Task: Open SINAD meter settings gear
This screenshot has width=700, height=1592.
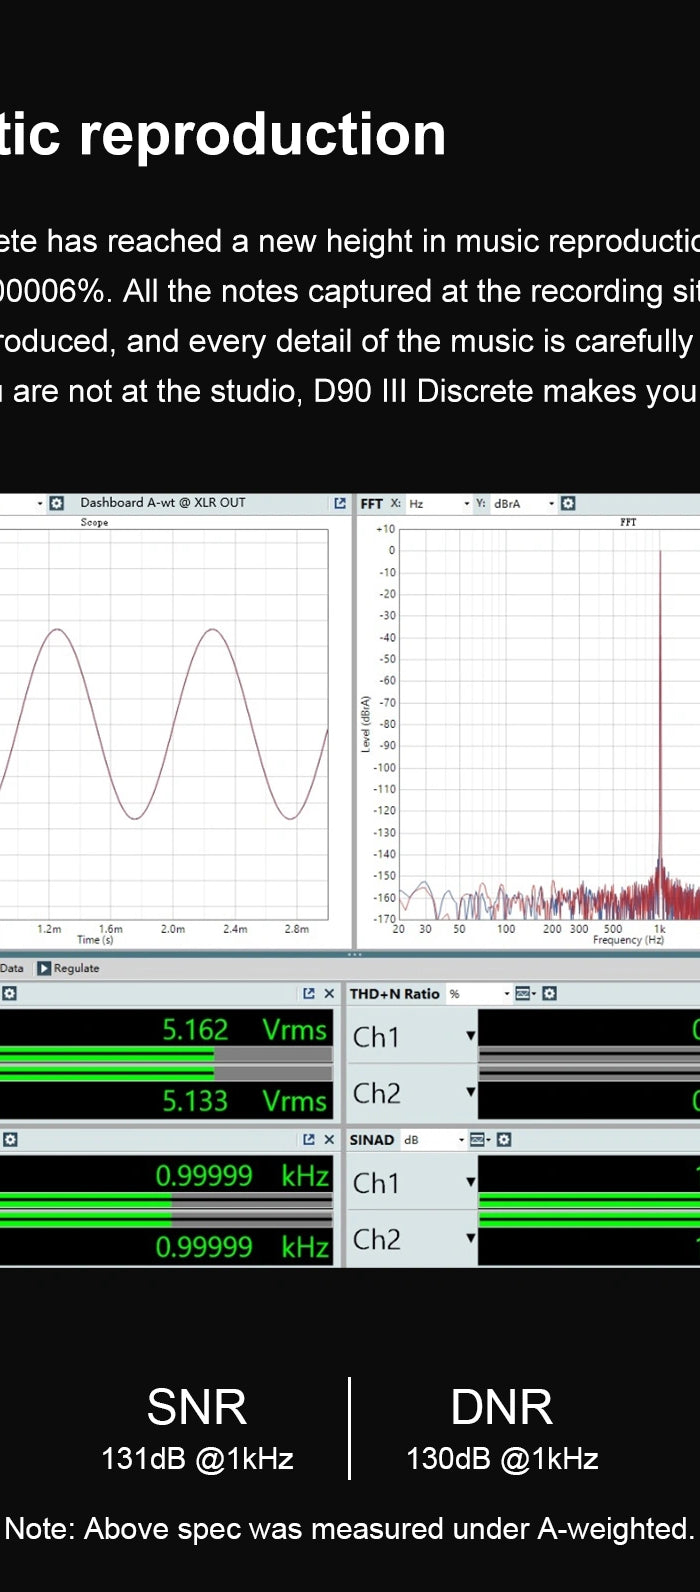Action: [x=504, y=1139]
